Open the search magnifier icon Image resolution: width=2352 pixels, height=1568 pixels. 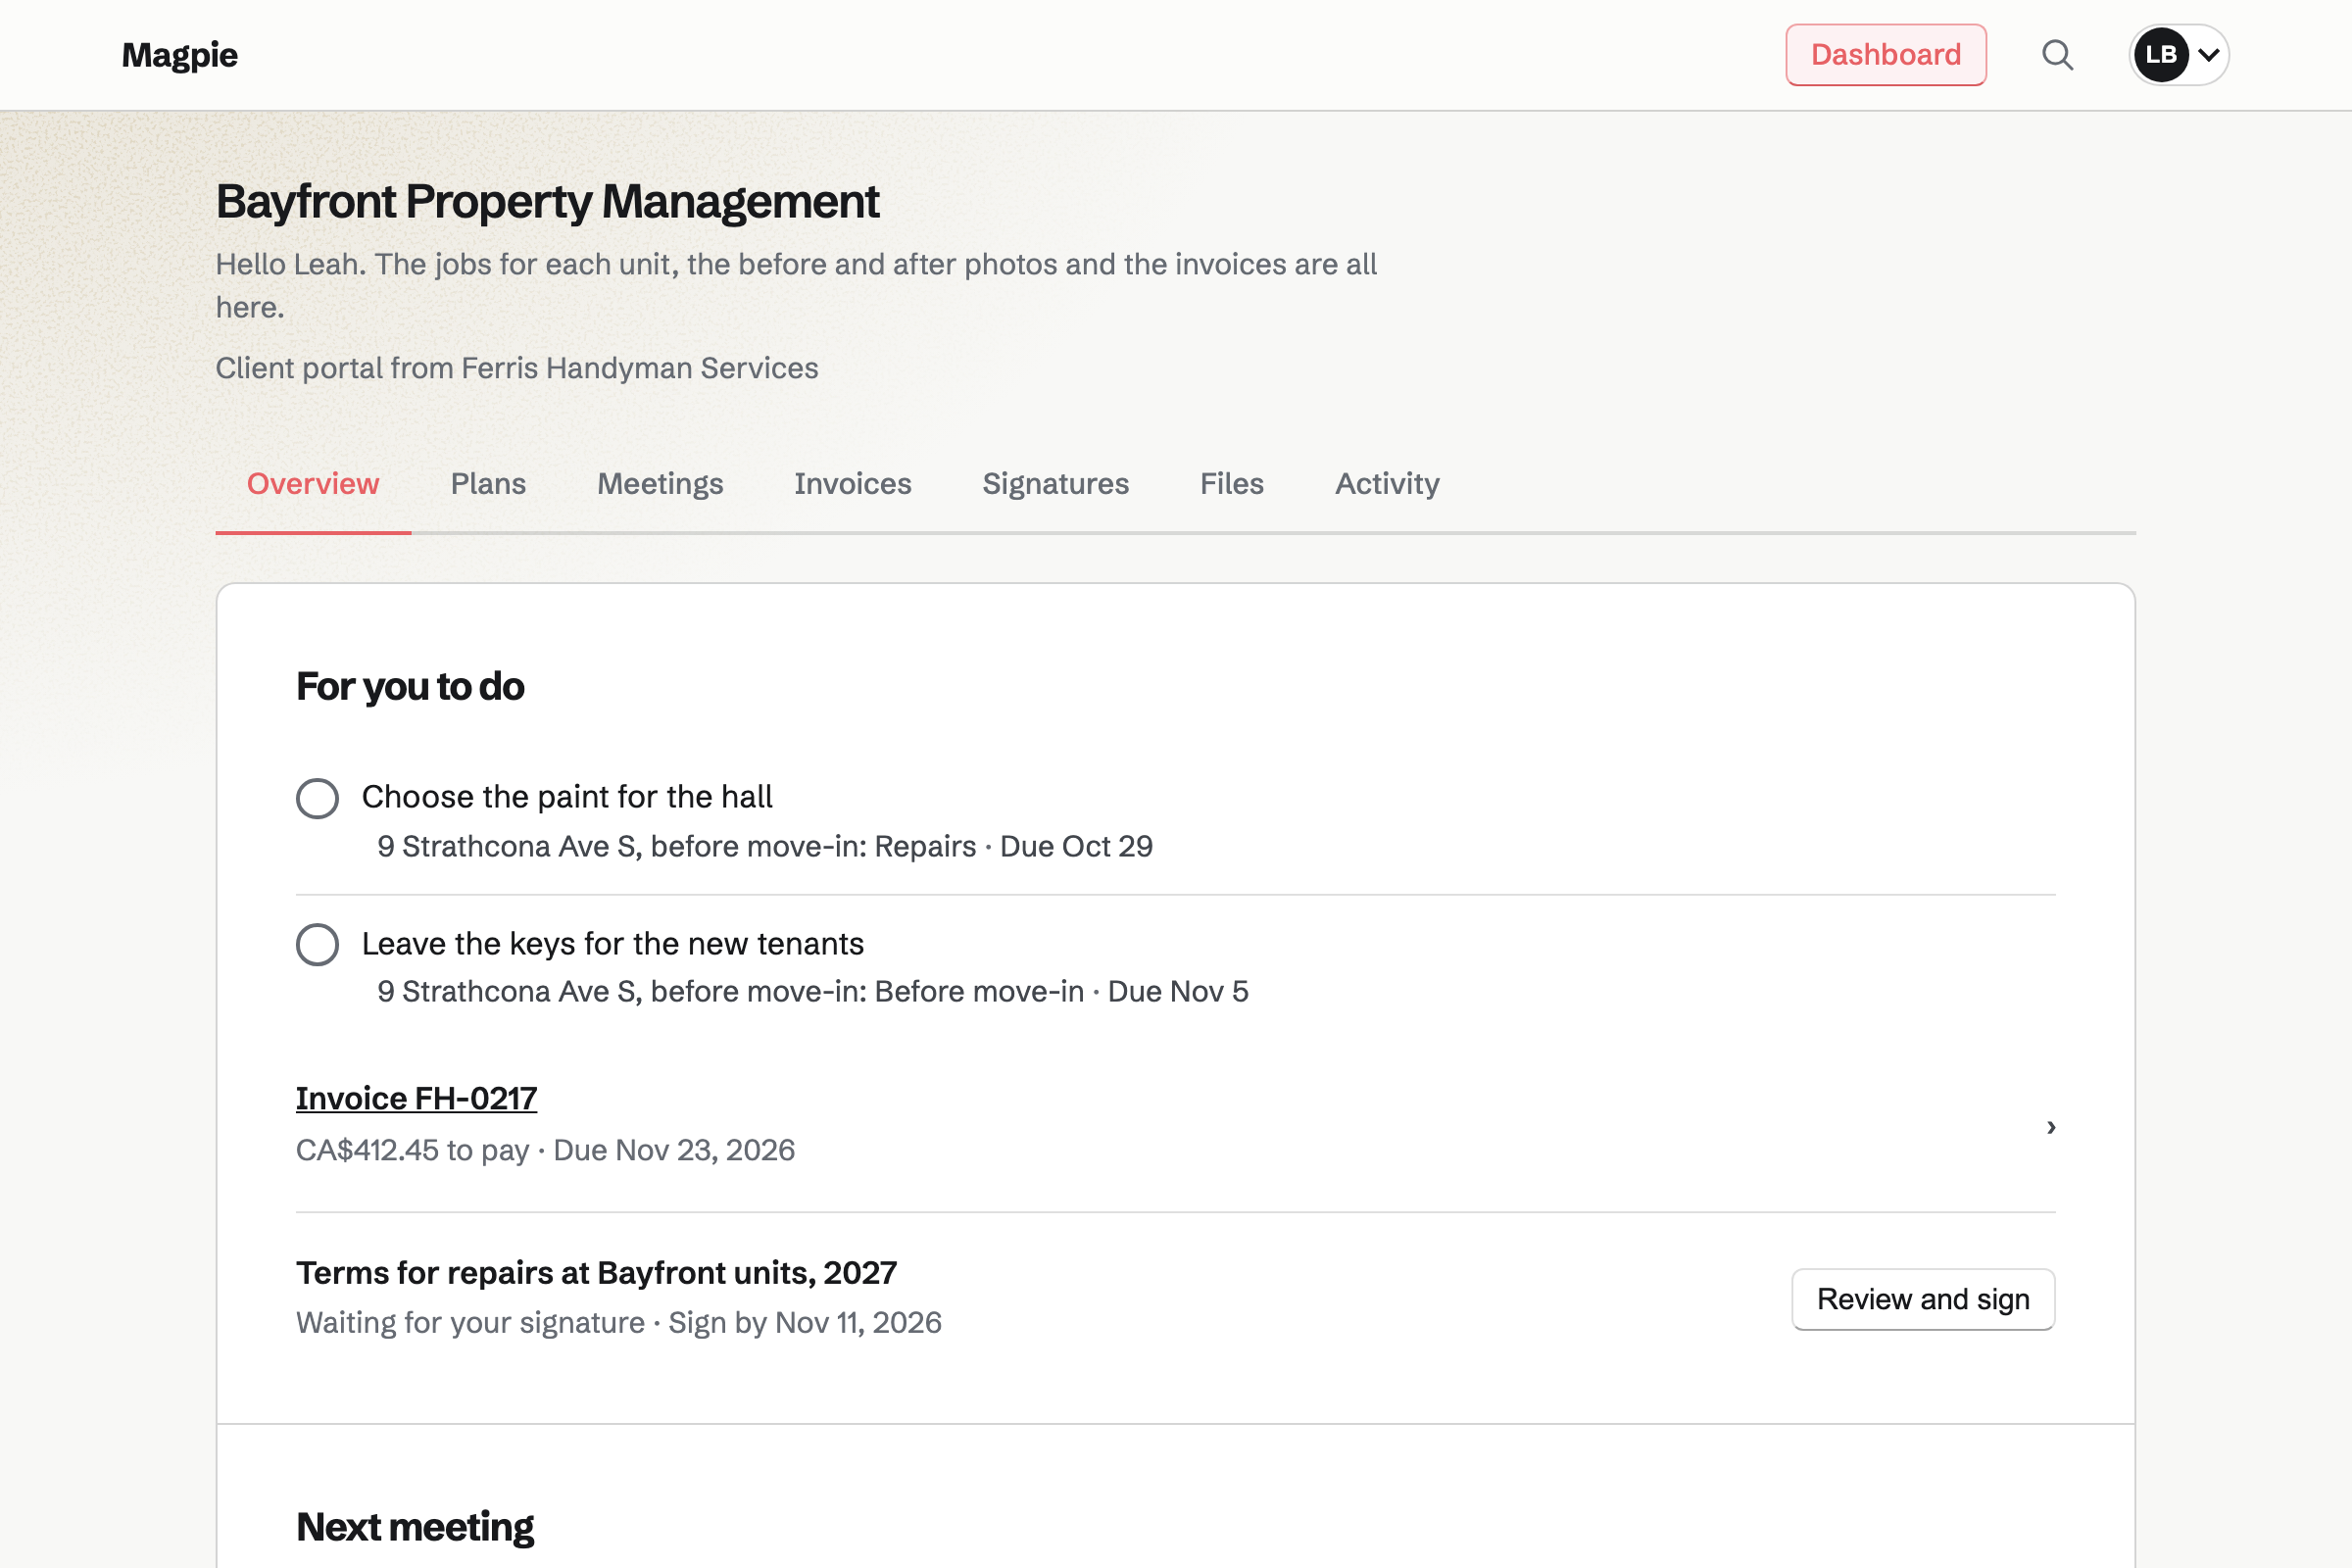tap(2057, 55)
